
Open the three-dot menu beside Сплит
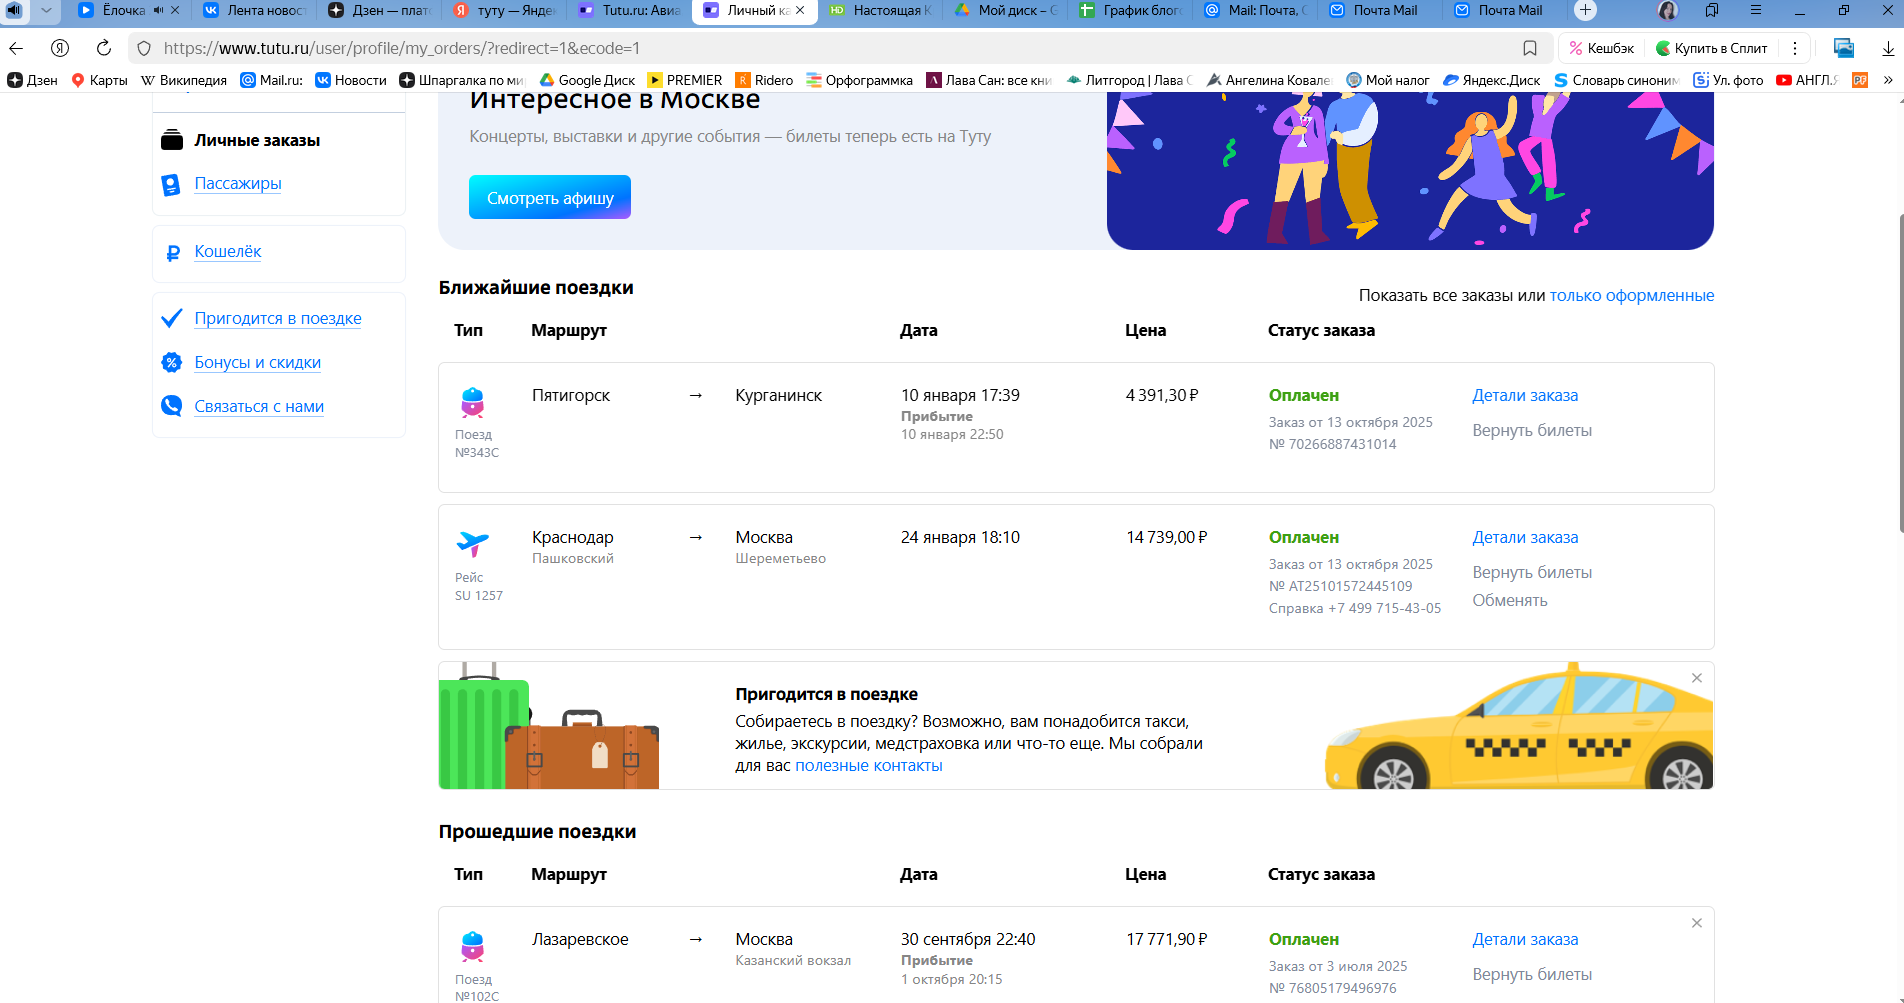click(x=1795, y=48)
